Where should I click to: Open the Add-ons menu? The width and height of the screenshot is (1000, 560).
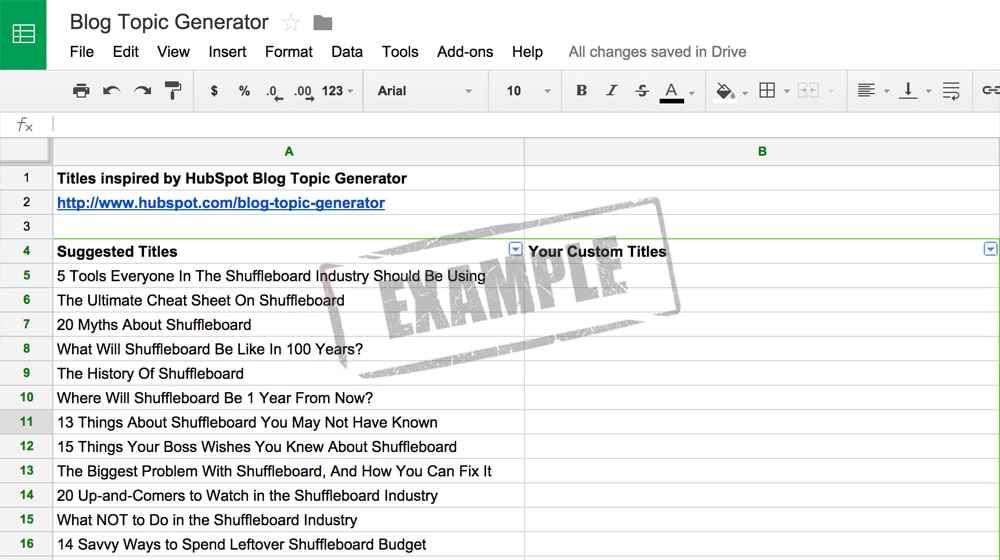pos(465,52)
